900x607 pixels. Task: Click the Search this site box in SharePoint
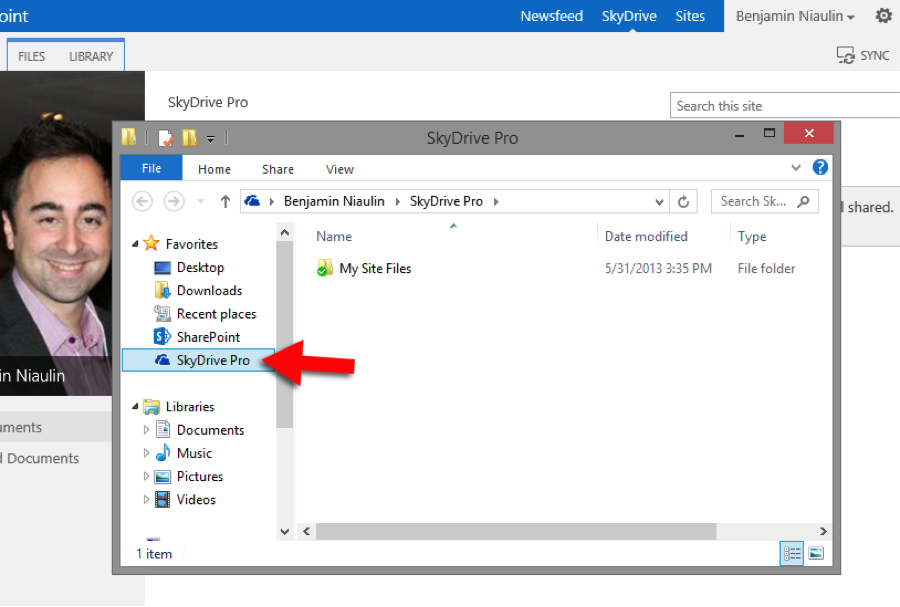coord(785,106)
